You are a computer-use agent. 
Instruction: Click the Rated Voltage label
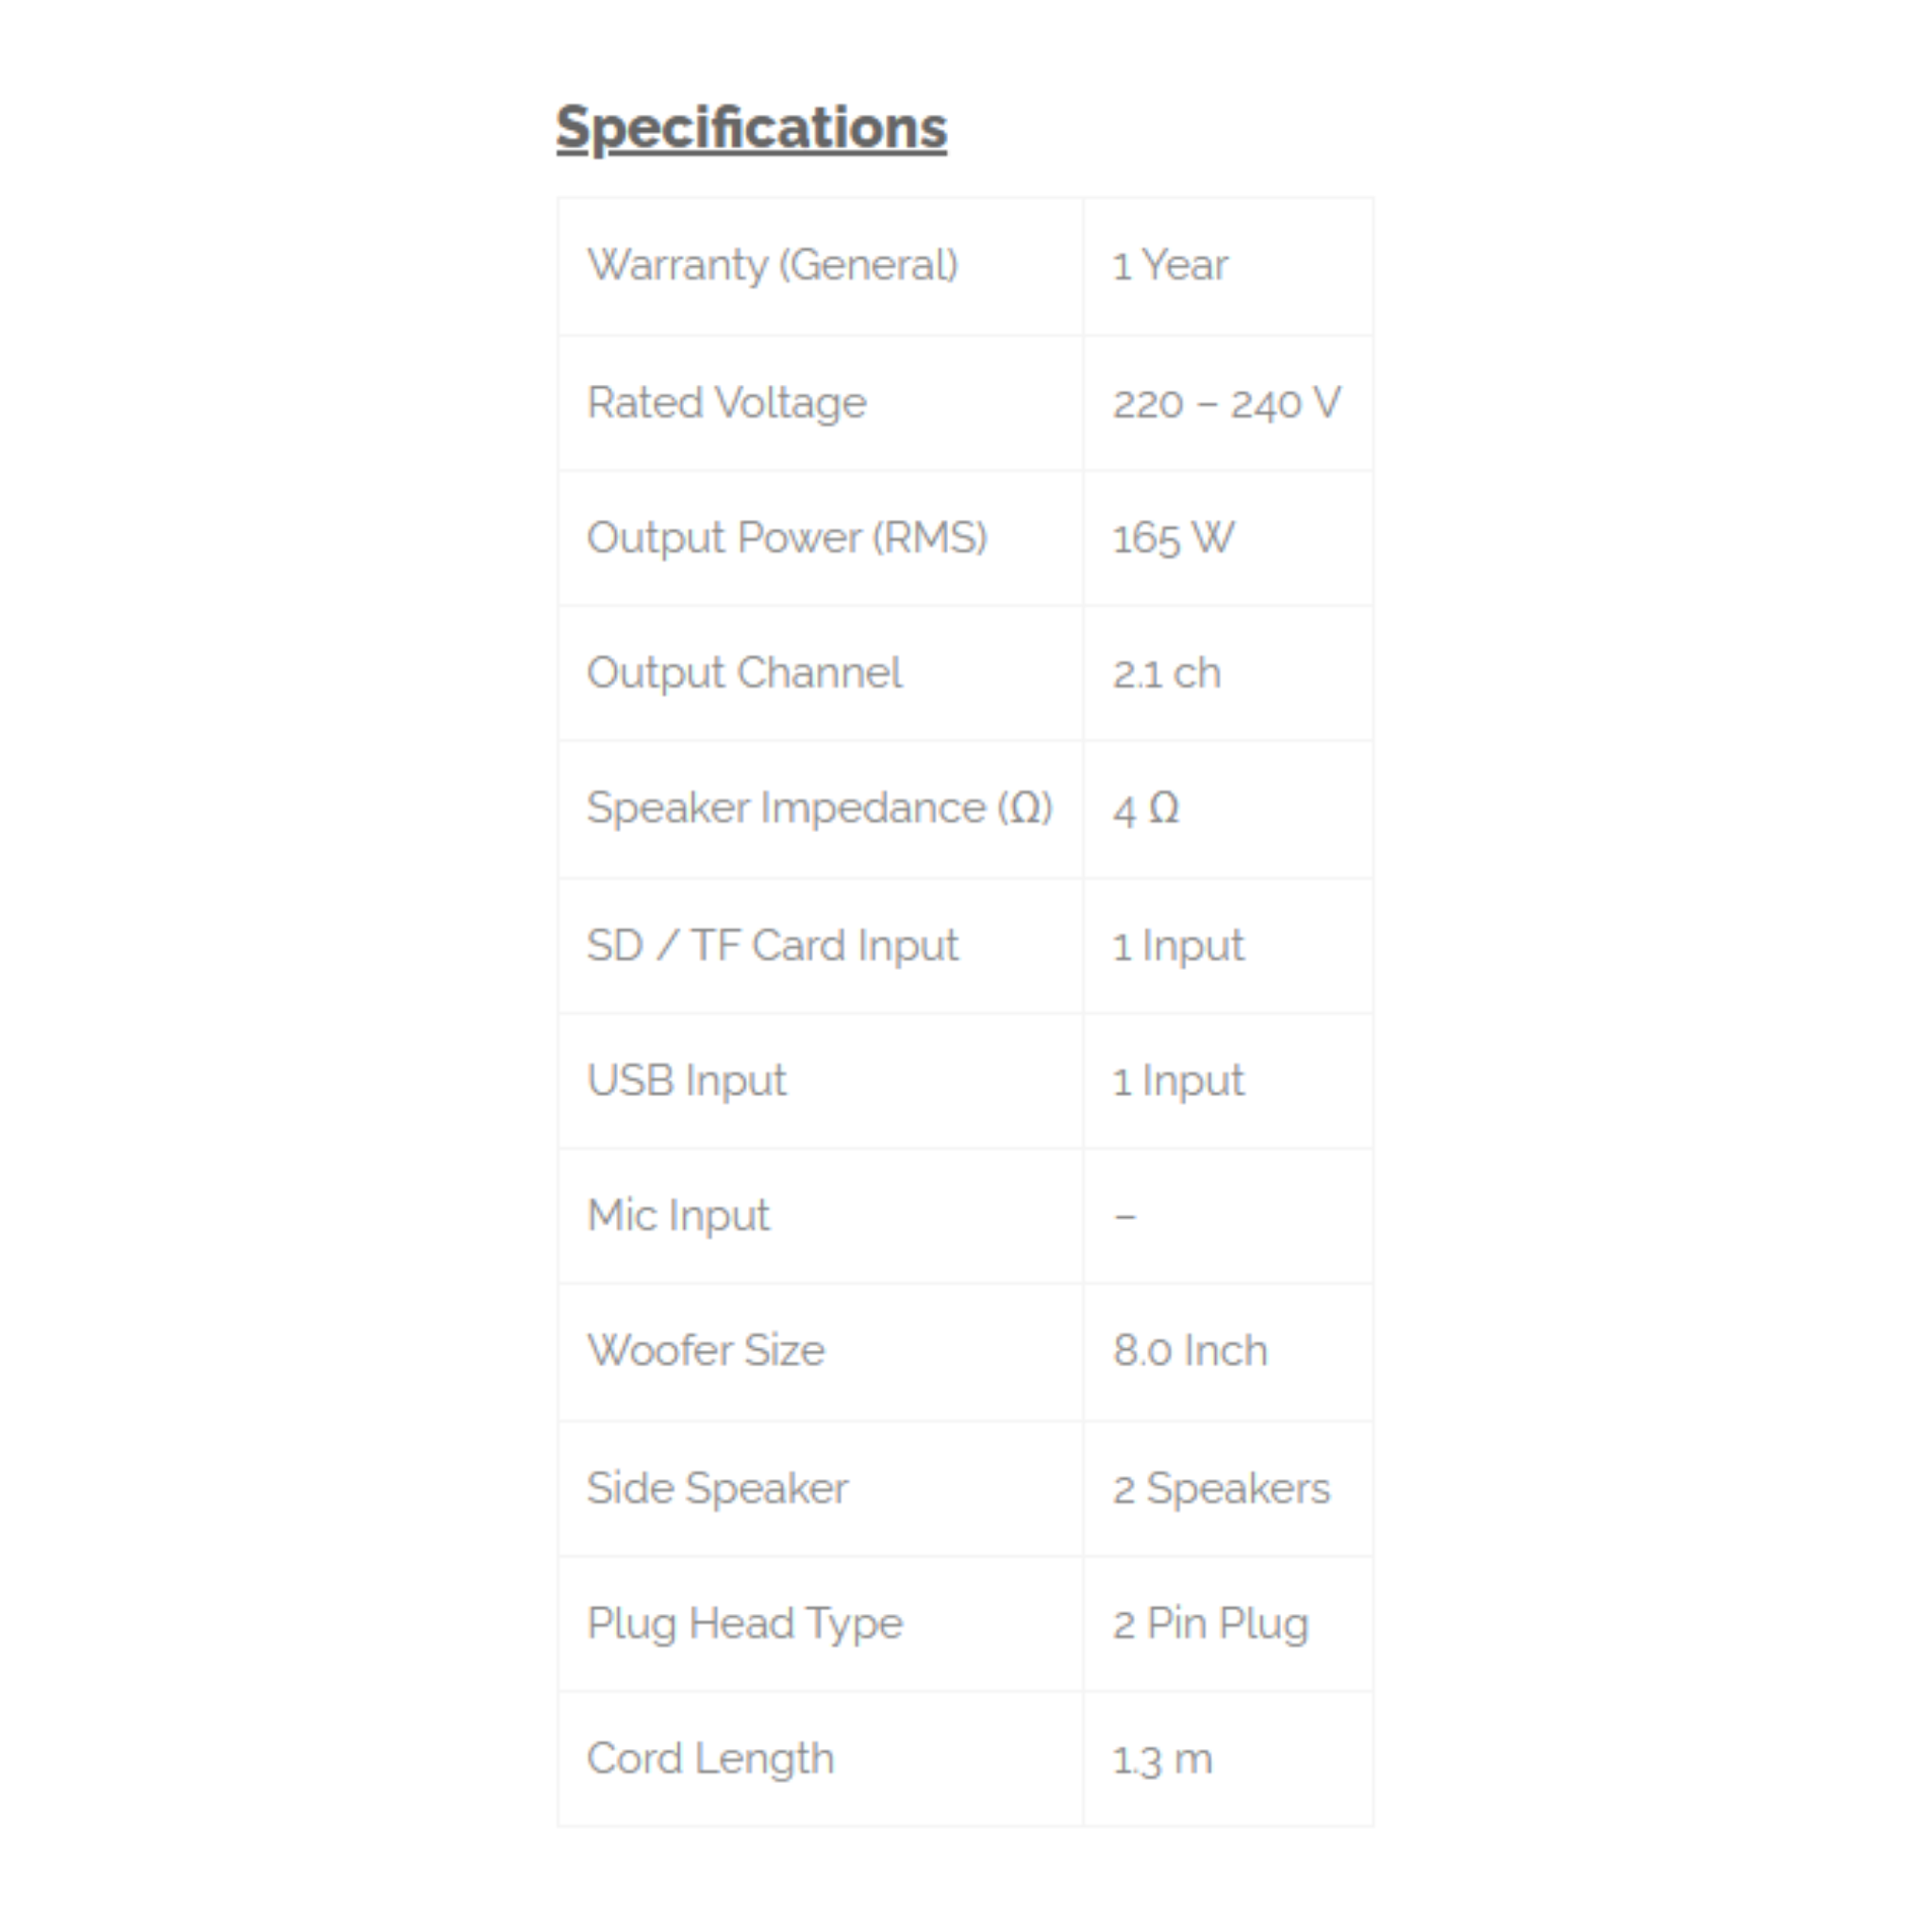coord(726,403)
